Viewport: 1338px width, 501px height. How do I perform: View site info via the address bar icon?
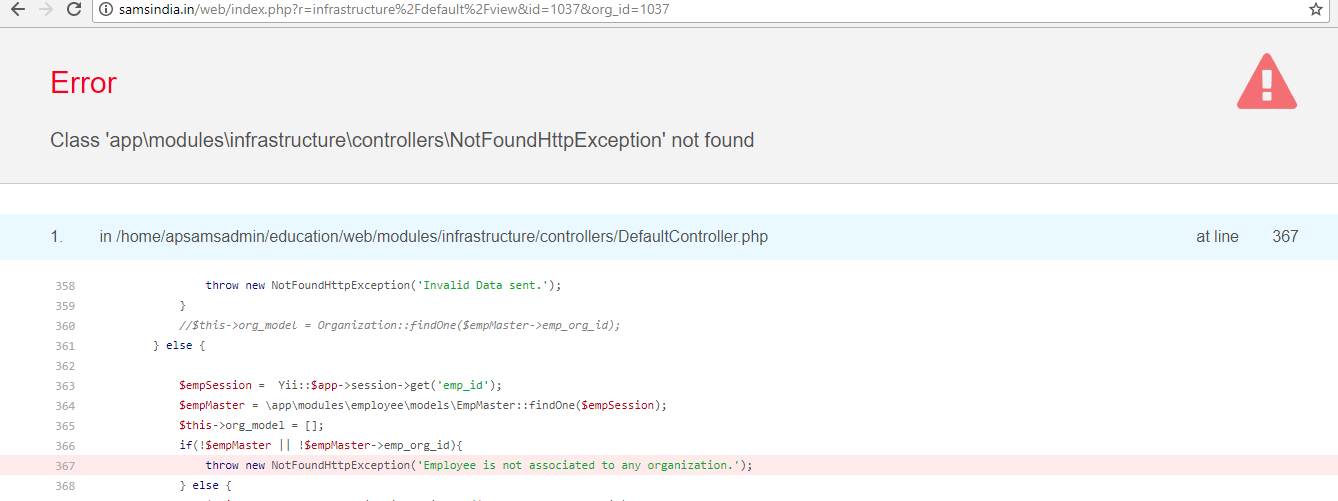tap(106, 9)
